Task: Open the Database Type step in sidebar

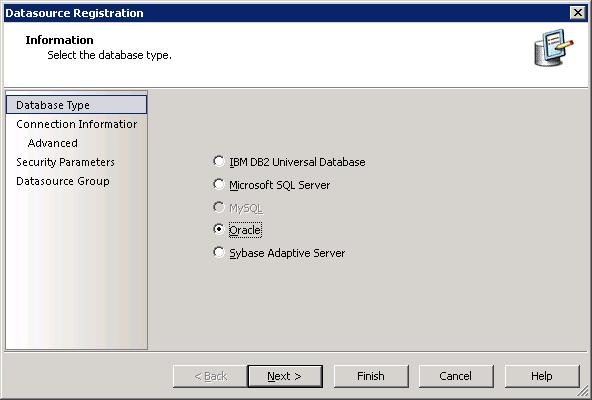Action: point(76,105)
